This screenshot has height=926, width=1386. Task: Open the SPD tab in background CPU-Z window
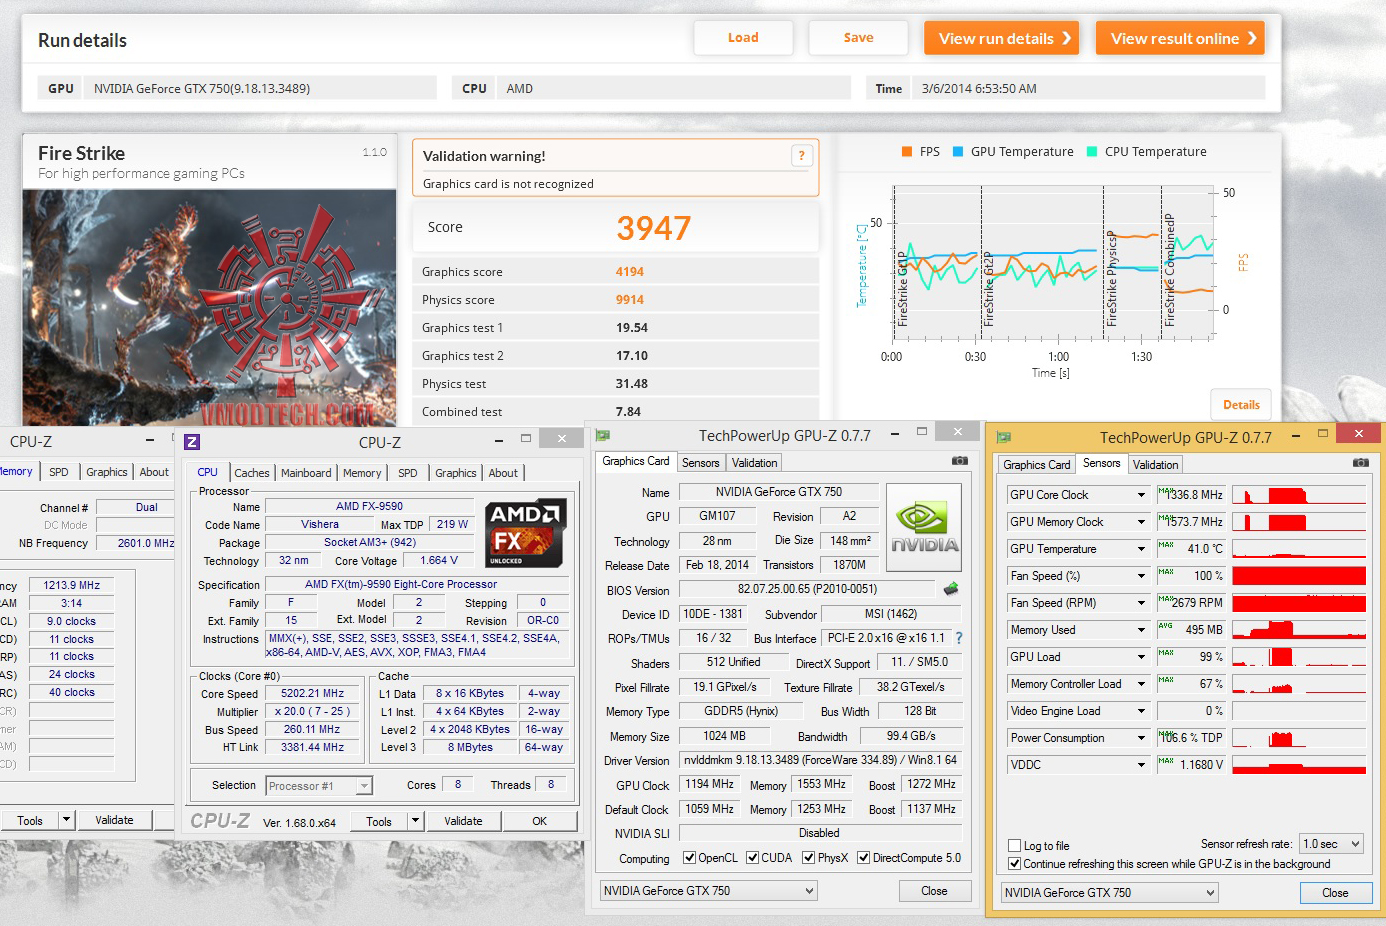tap(59, 472)
